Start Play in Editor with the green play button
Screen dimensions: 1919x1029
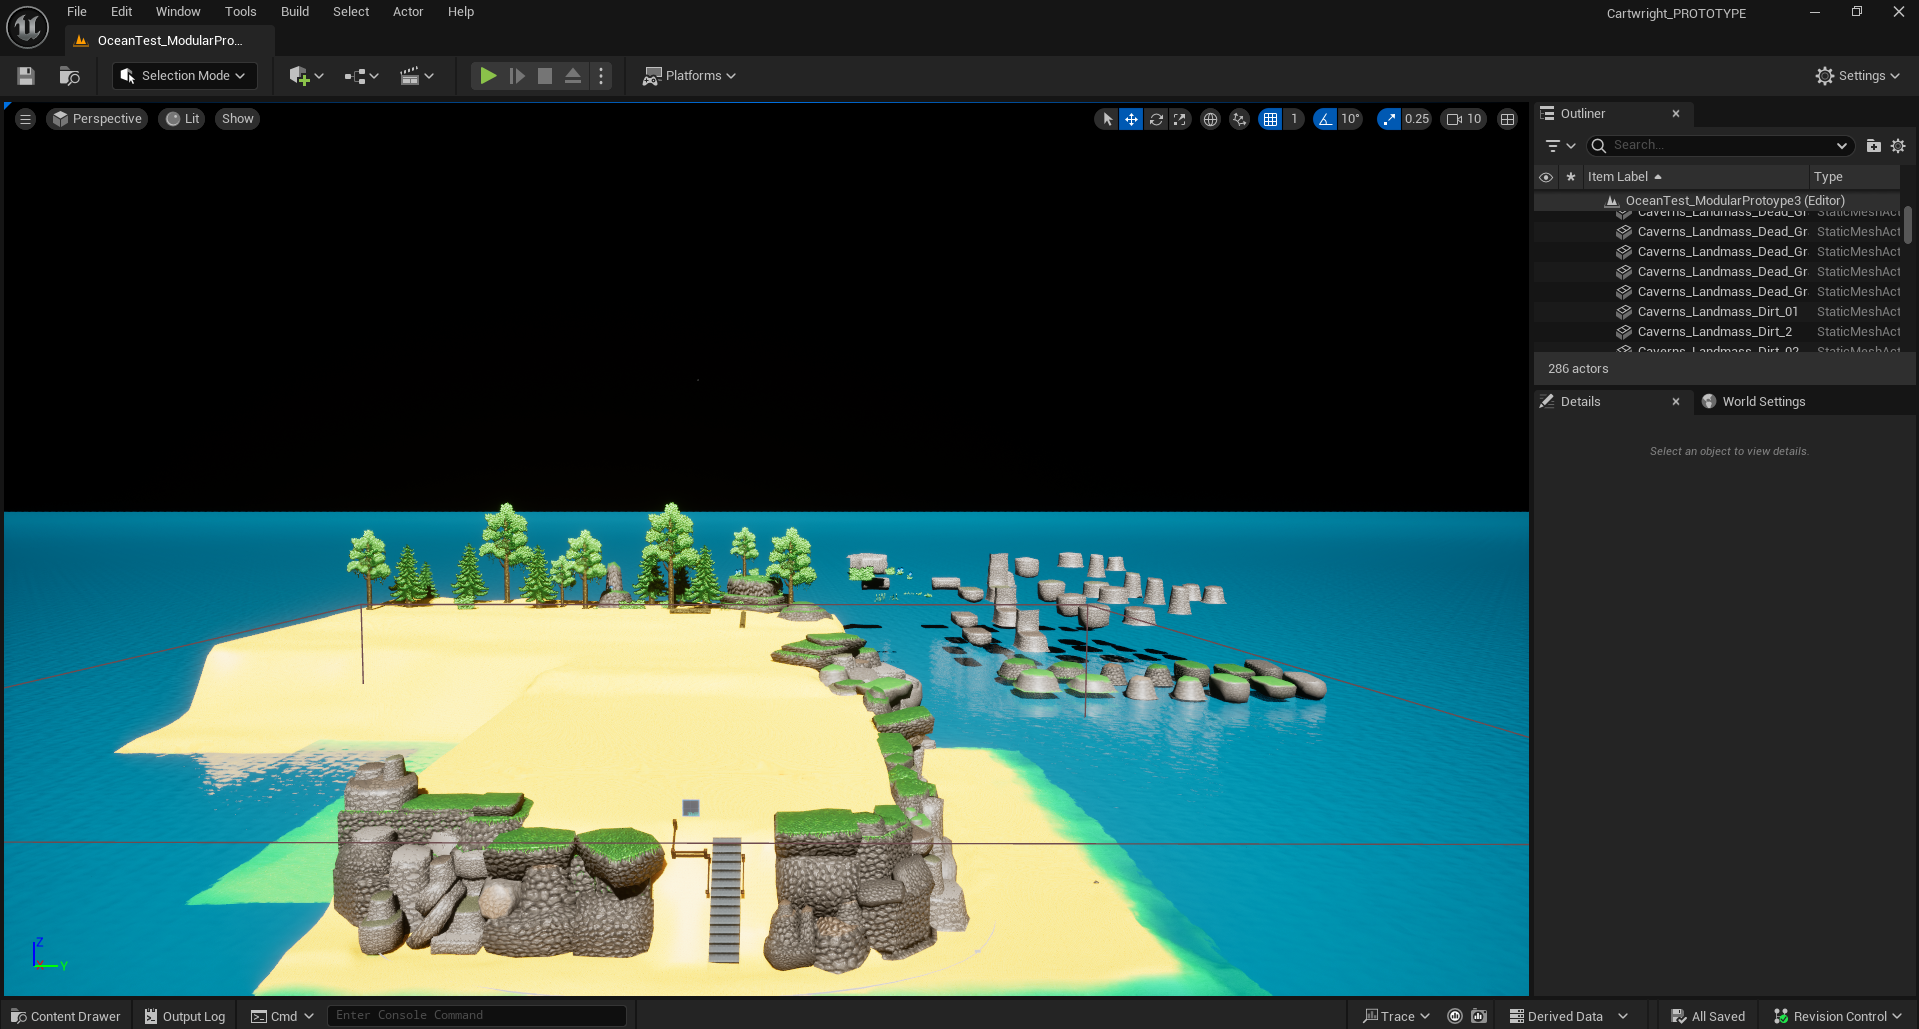[x=488, y=76]
